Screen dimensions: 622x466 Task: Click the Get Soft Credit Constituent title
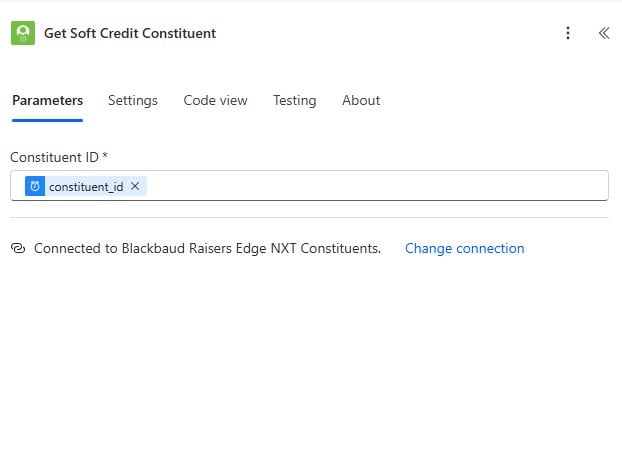point(130,33)
